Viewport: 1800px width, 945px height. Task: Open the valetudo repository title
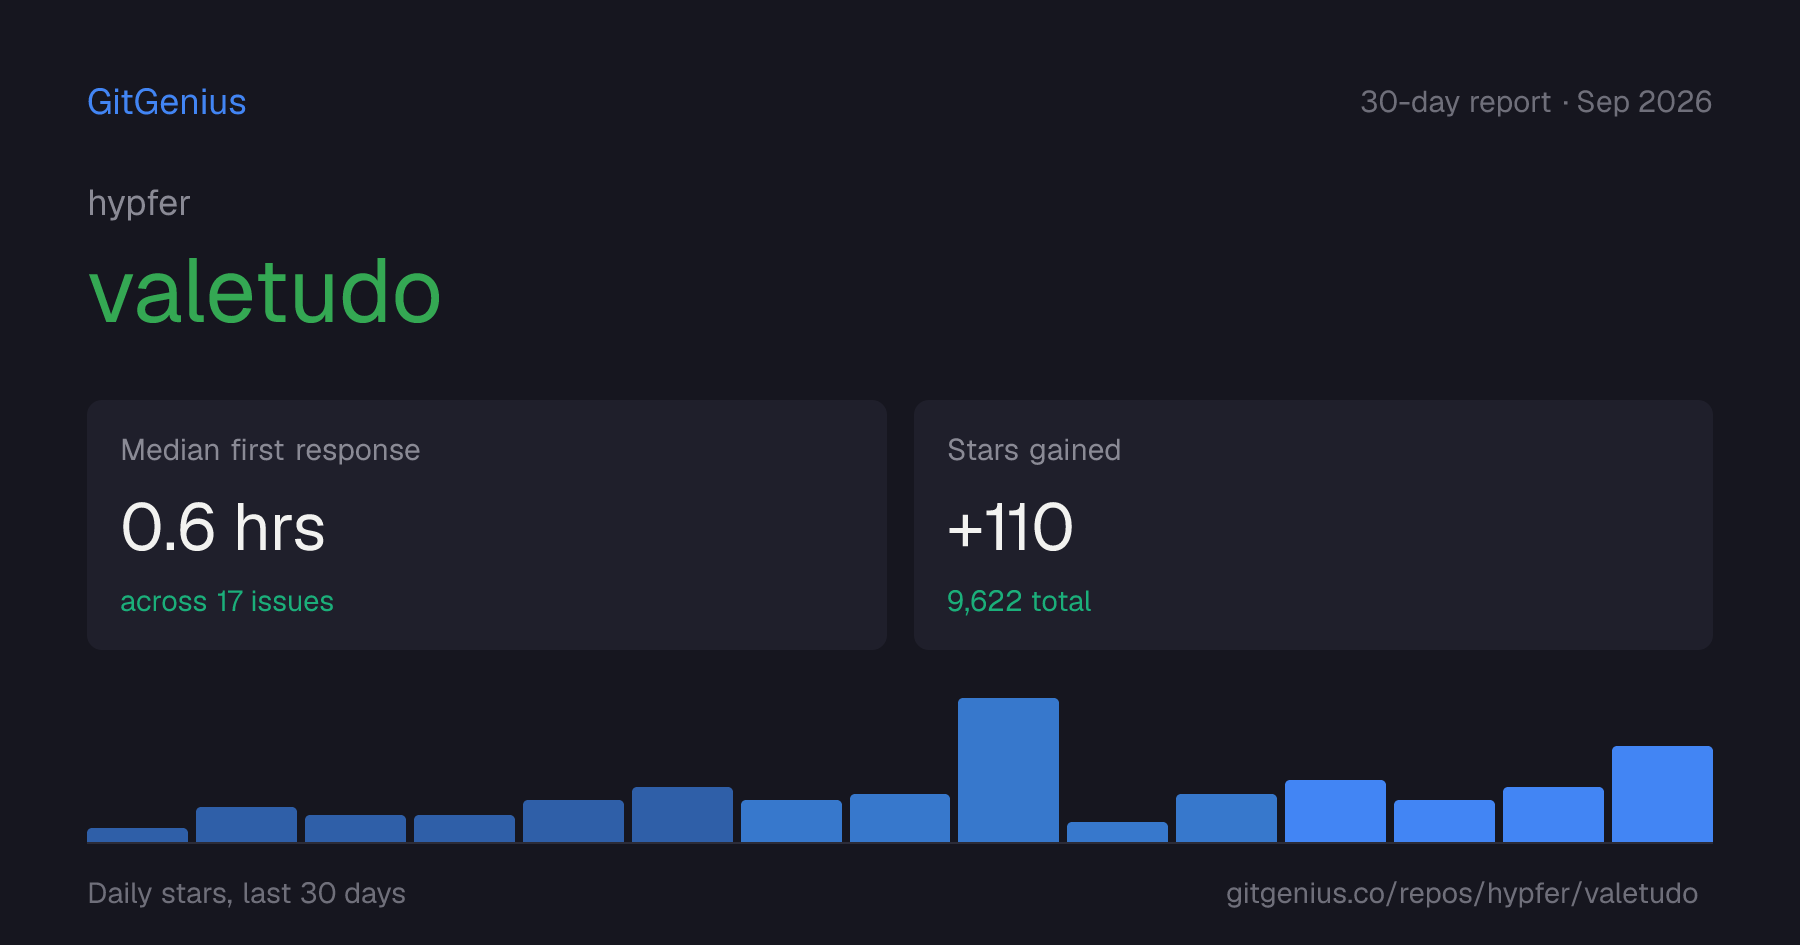pos(265,292)
